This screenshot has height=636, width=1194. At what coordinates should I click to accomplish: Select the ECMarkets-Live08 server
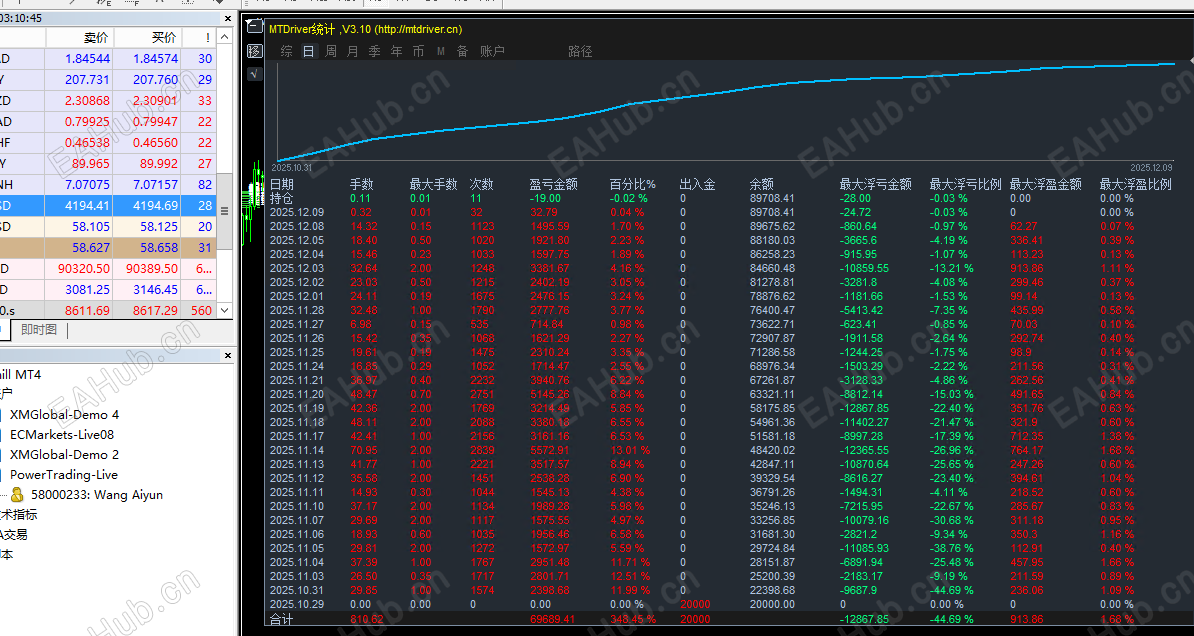tap(62, 434)
